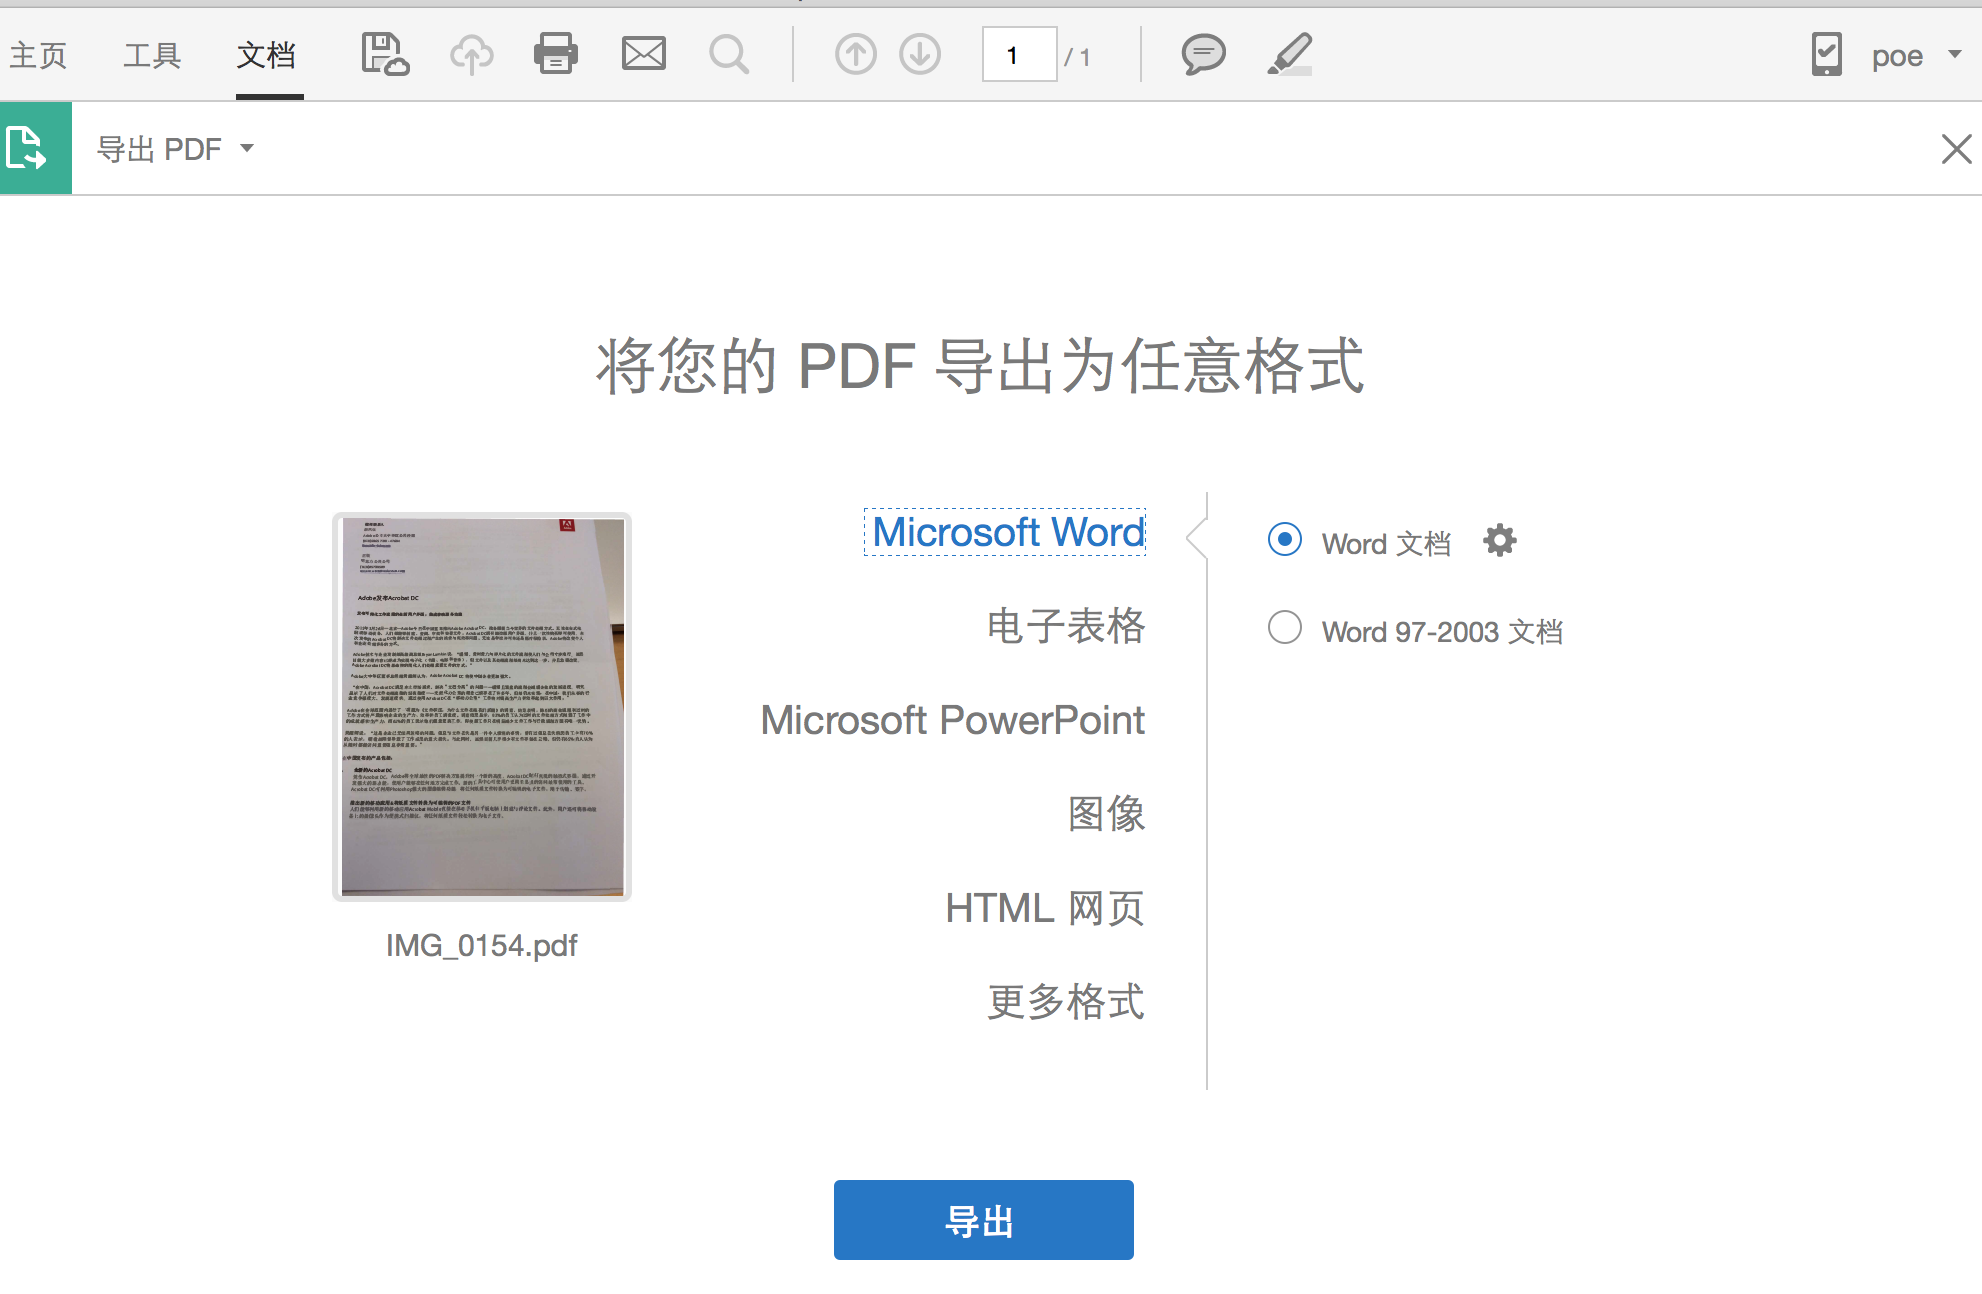Click the mobile link device icon

pos(1827,54)
